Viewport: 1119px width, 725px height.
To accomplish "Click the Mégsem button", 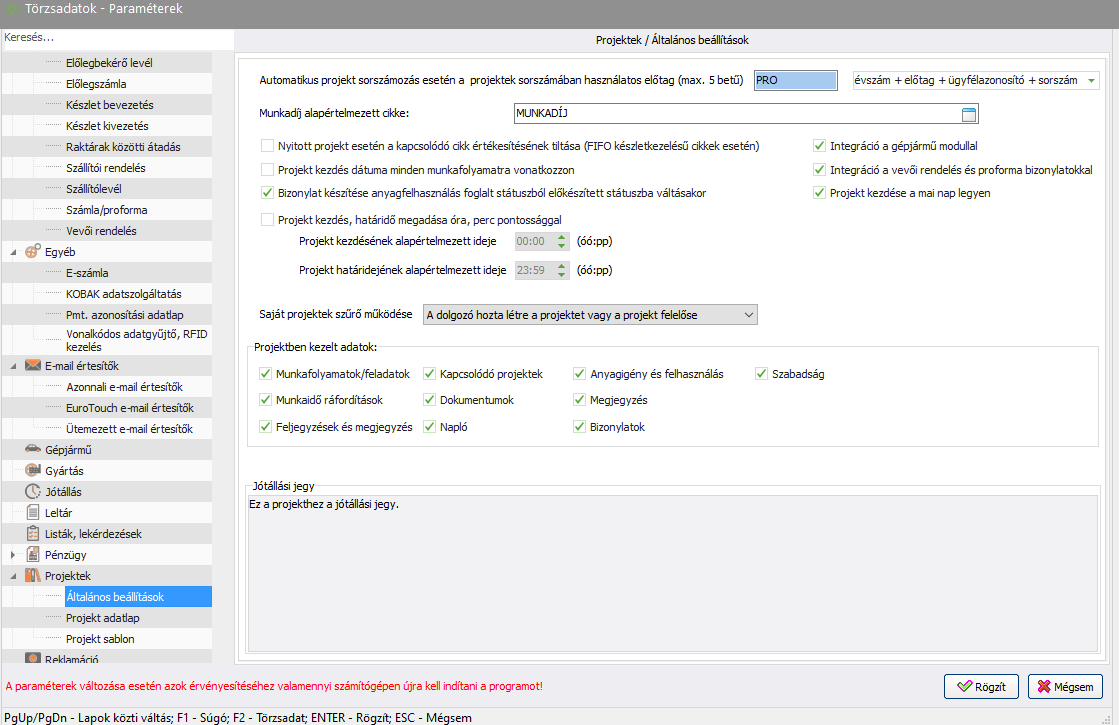I will (x=1065, y=687).
